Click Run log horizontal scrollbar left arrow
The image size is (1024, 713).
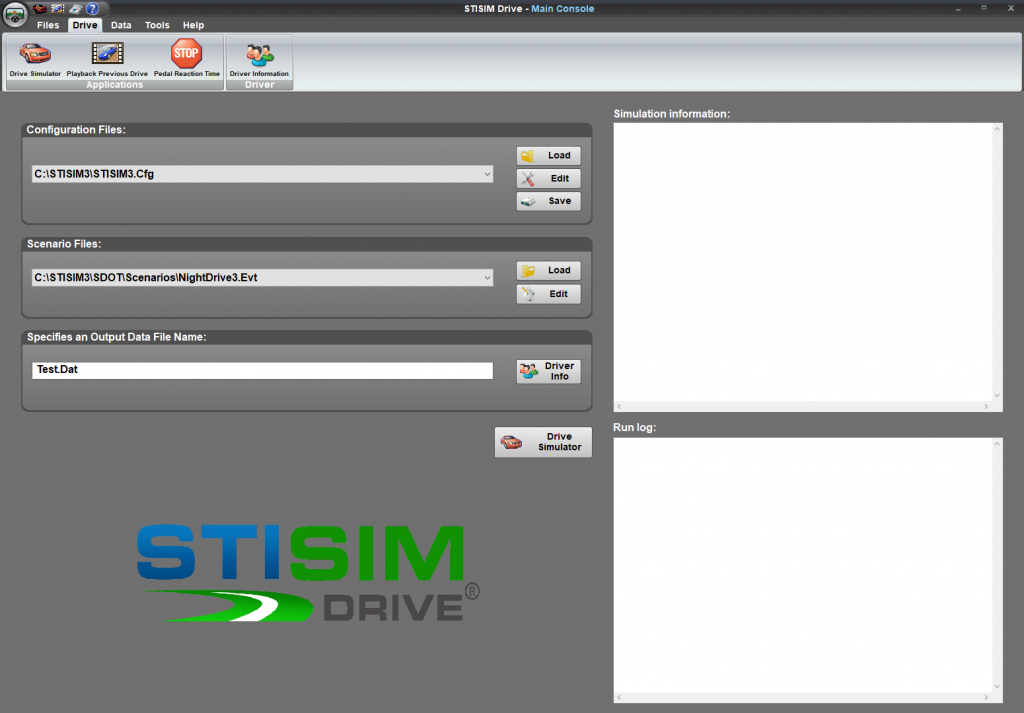tap(619, 697)
